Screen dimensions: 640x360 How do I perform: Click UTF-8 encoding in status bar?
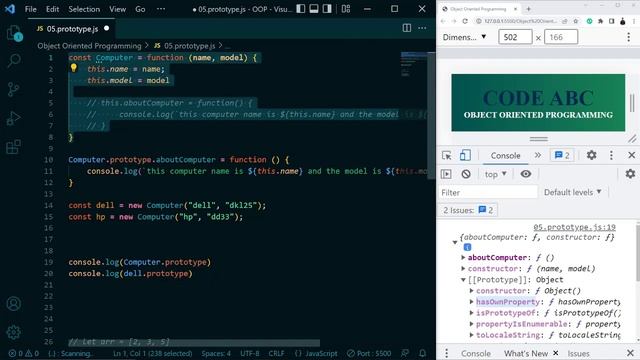click(250, 353)
